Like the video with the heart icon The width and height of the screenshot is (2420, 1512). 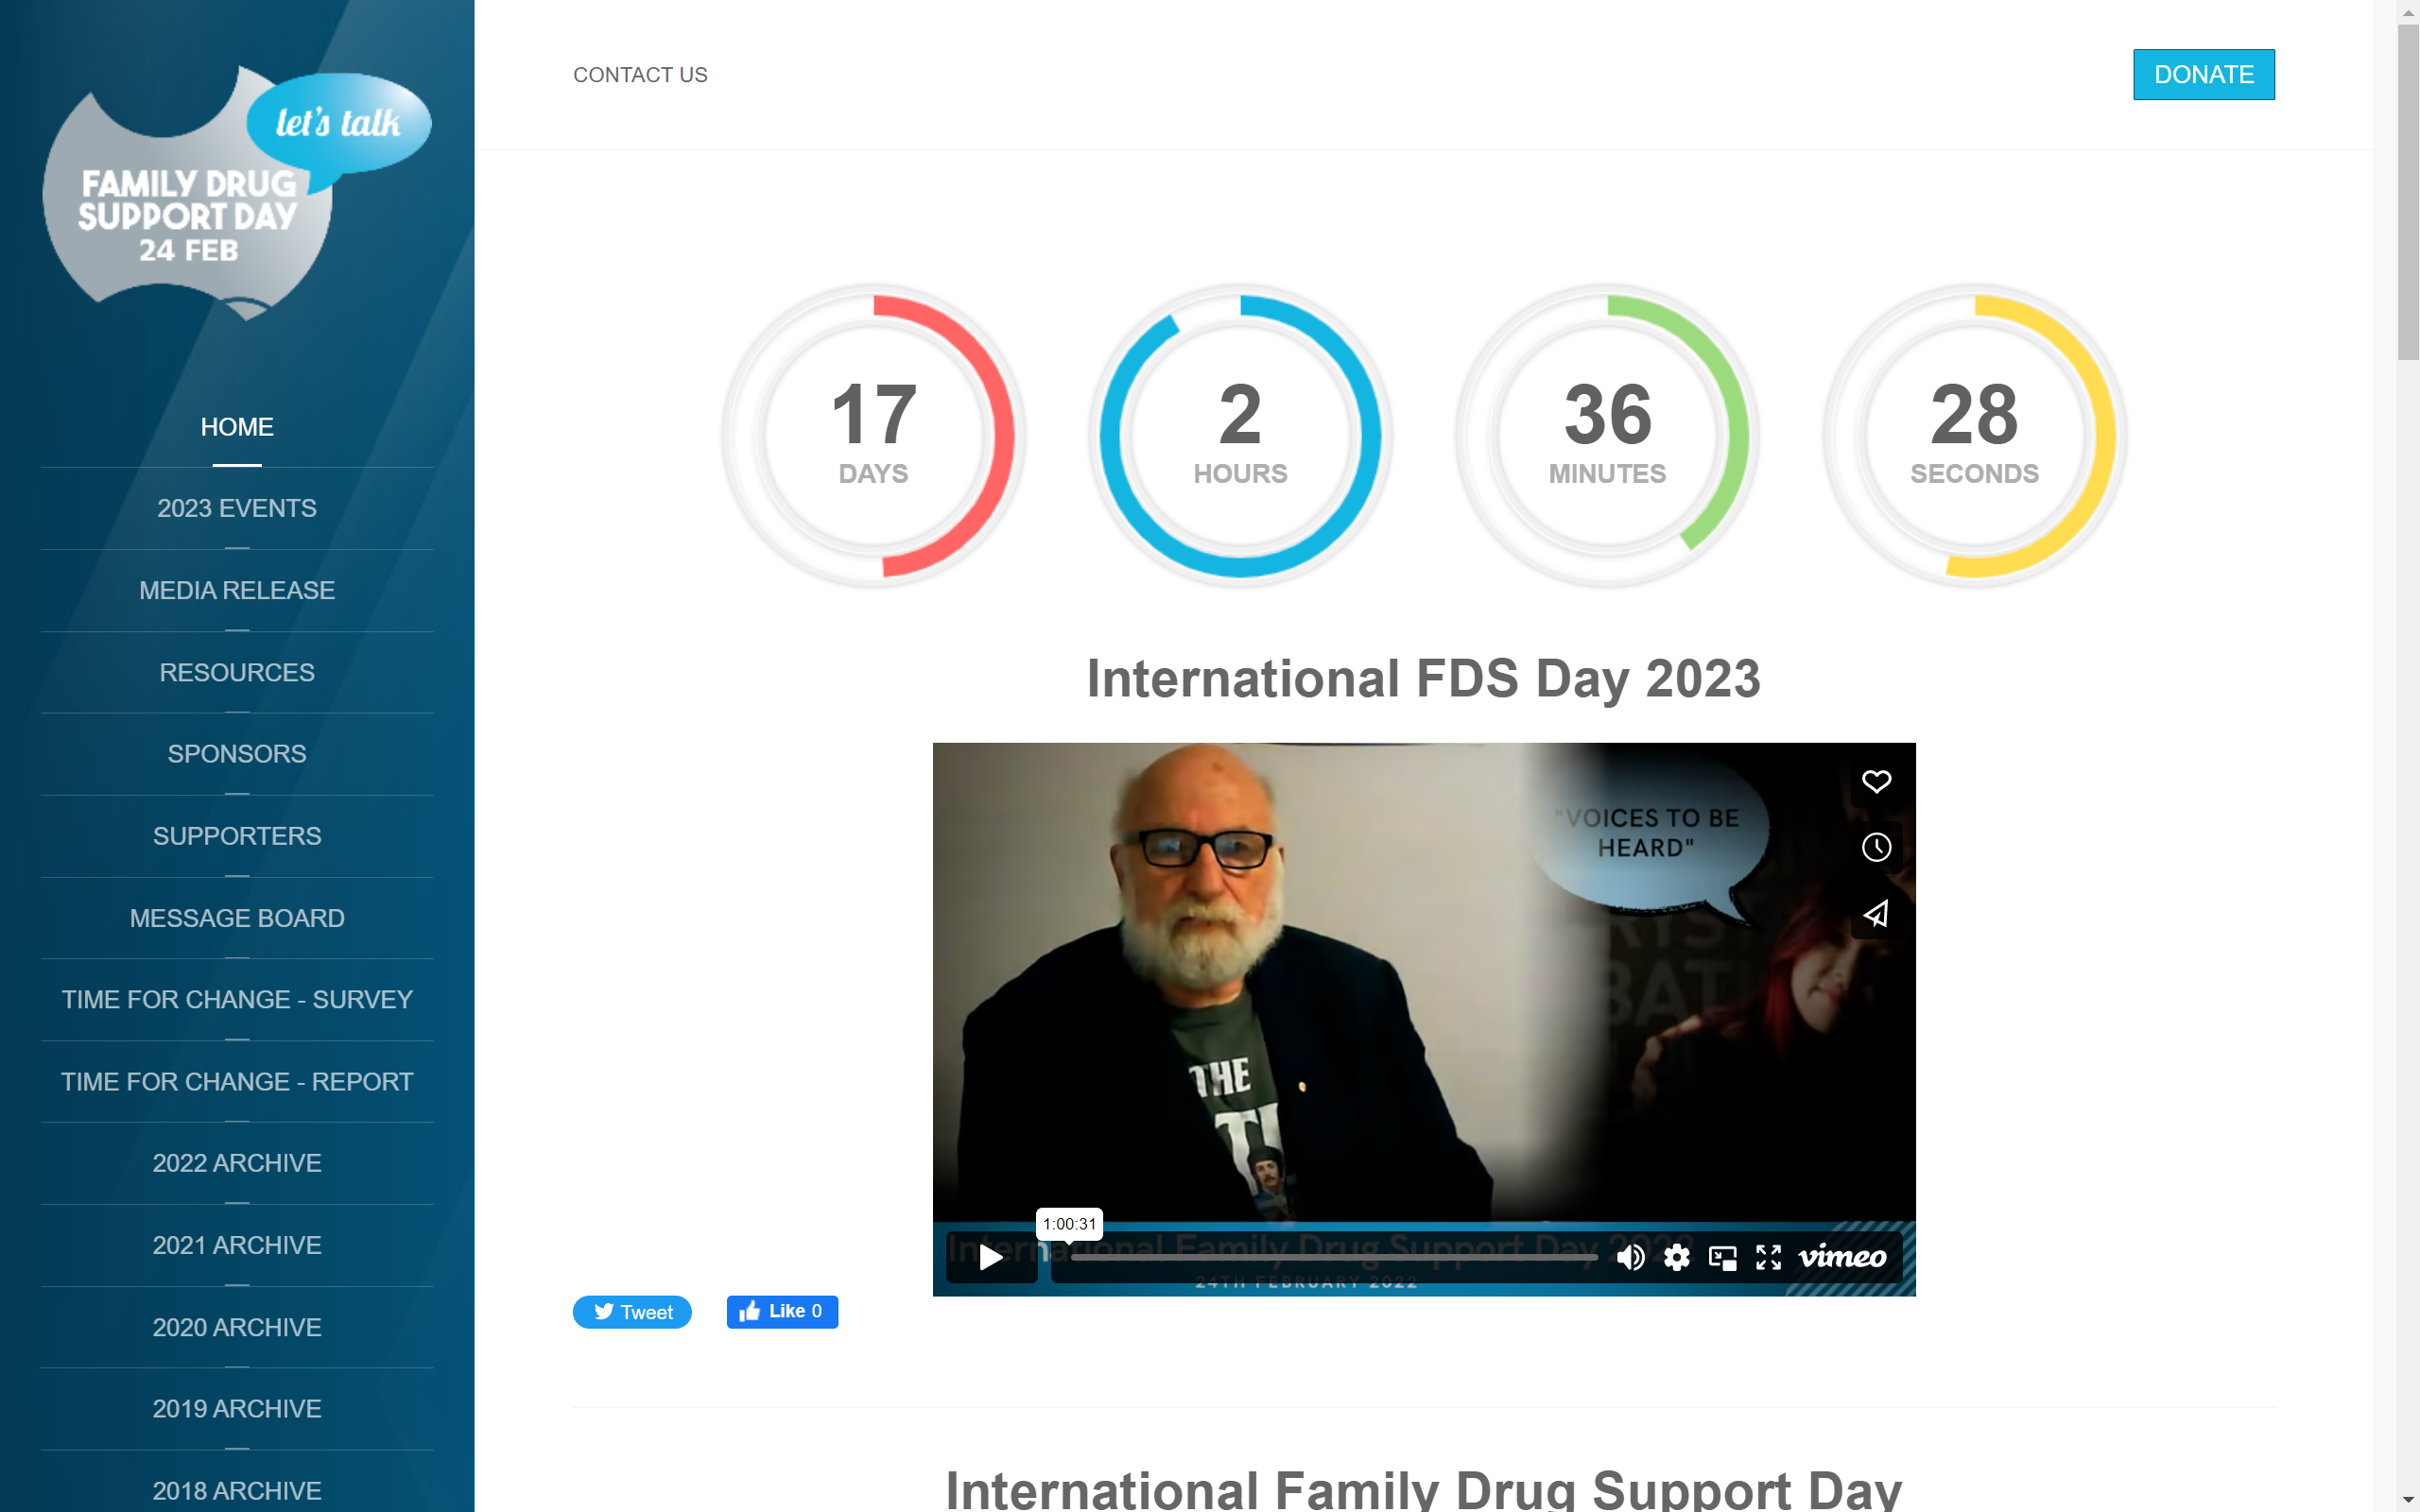pyautogui.click(x=1876, y=781)
